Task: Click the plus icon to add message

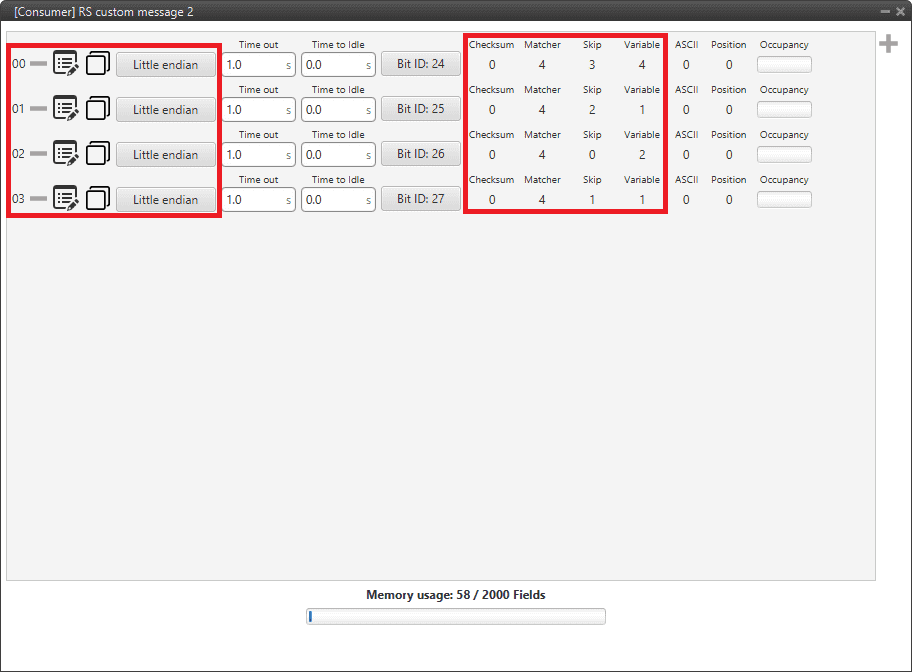Action: coord(887,44)
